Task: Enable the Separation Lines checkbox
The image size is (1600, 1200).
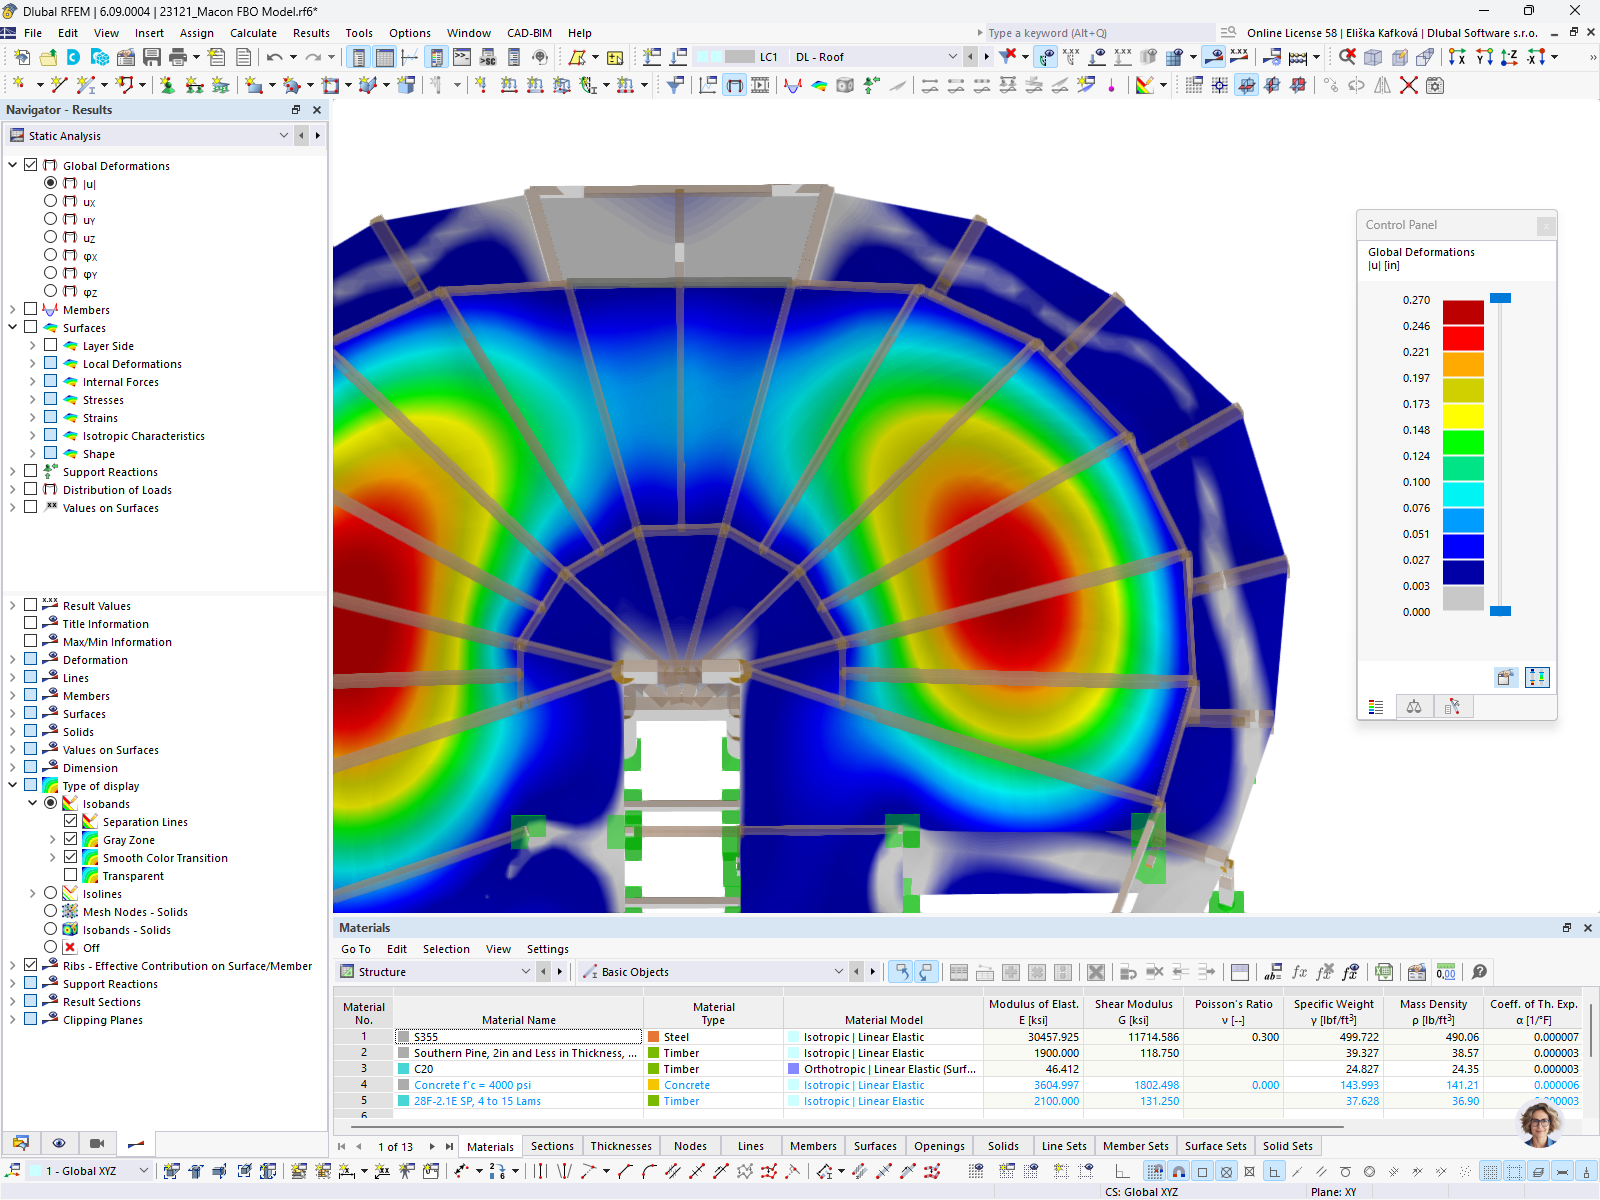Action: coord(70,821)
